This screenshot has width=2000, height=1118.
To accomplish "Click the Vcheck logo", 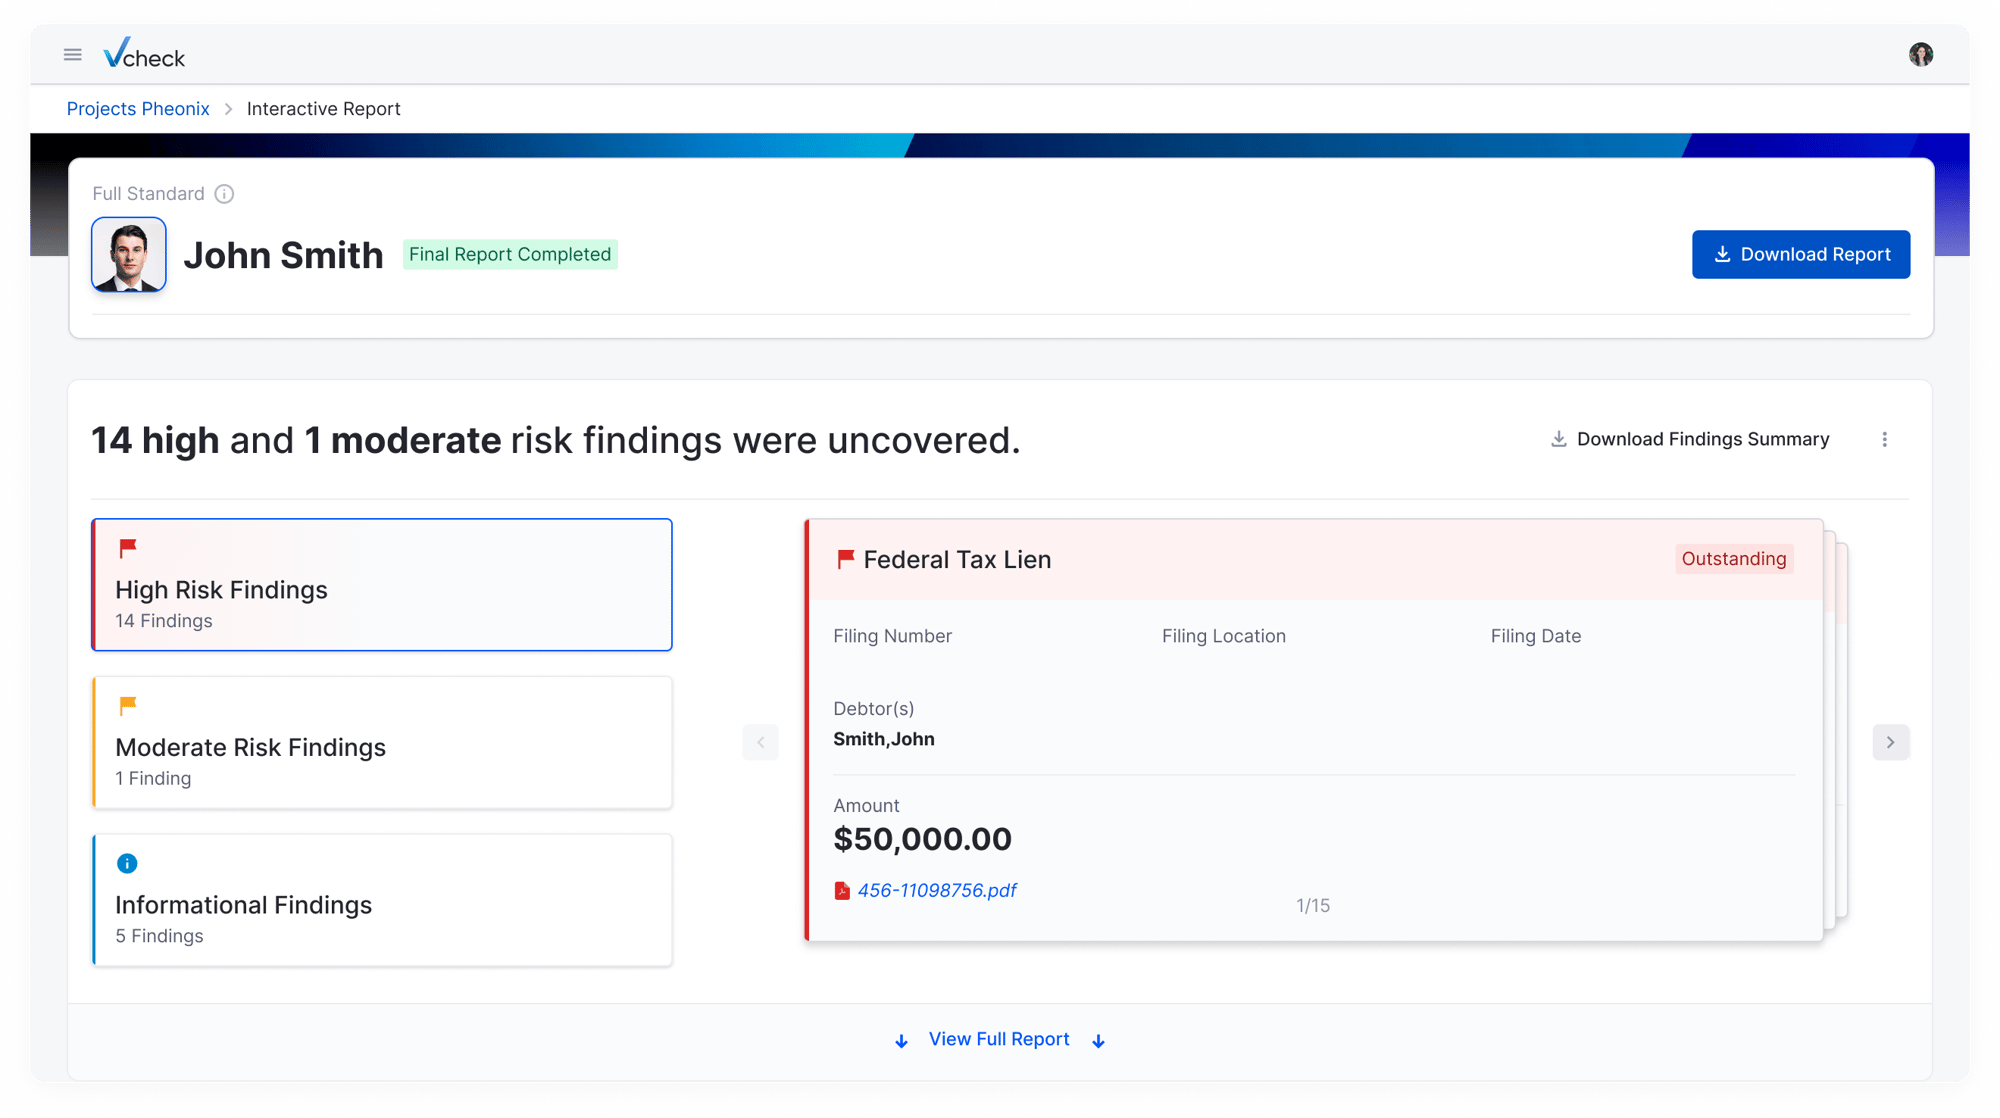I will pos(144,54).
